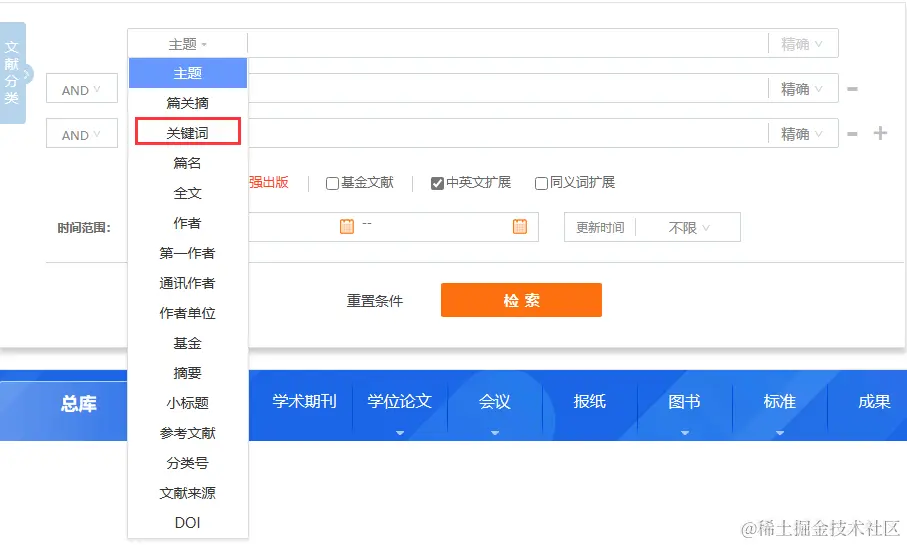
Task: Select 关键词 from the field list
Action: pos(187,132)
